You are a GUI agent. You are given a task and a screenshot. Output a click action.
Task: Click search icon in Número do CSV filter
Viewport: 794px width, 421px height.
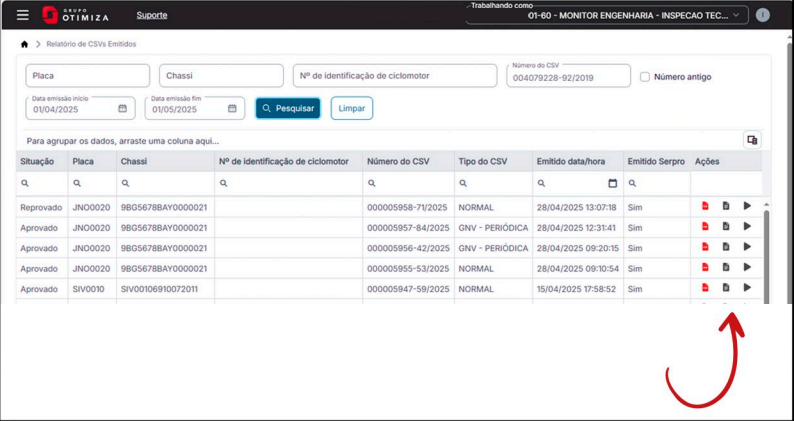[371, 183]
